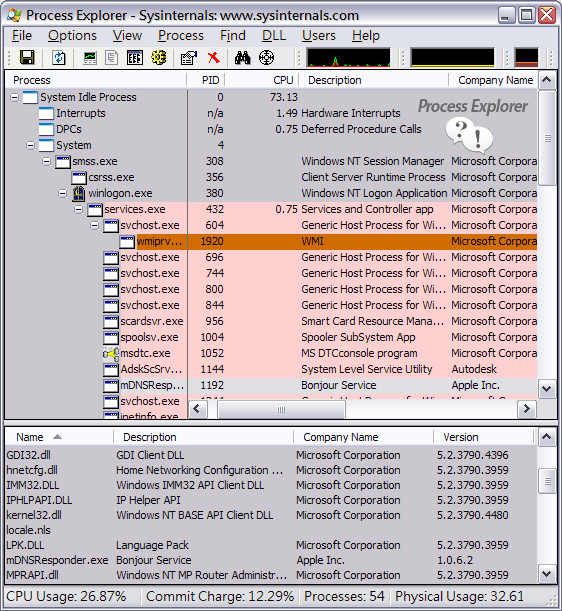This screenshot has height=611, width=562.
Task: Sort by the CPU column header
Action: (x=262, y=80)
